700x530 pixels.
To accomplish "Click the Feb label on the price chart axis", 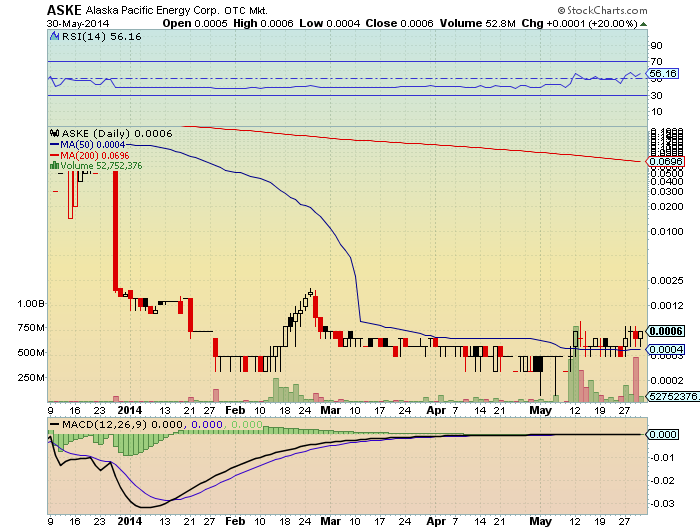I will 235,410.
